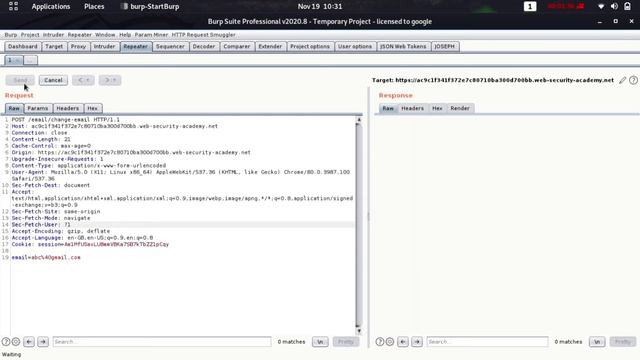The height and width of the screenshot is (360, 640).
Task: Open response search help icon
Action: (380, 342)
